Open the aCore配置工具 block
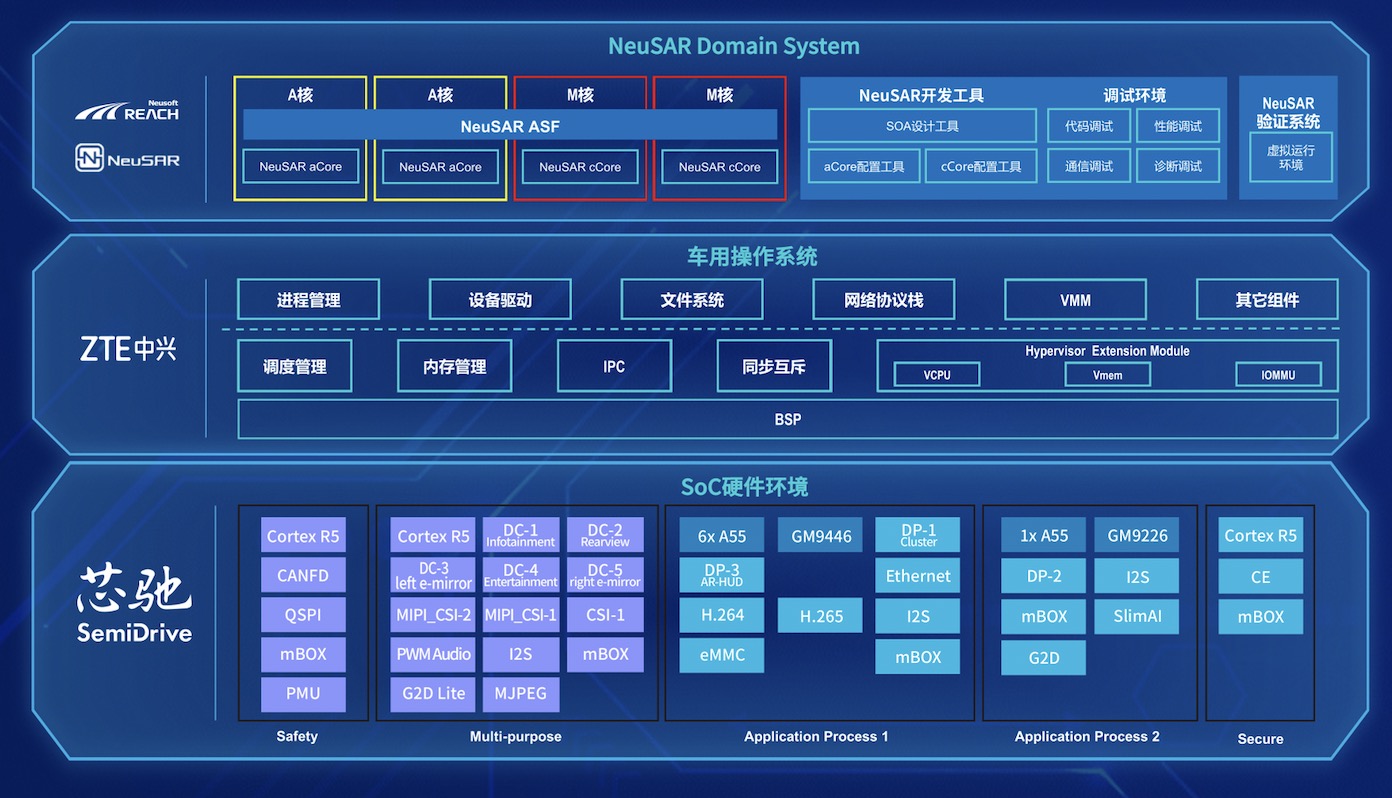The image size is (1392, 798). [x=863, y=166]
